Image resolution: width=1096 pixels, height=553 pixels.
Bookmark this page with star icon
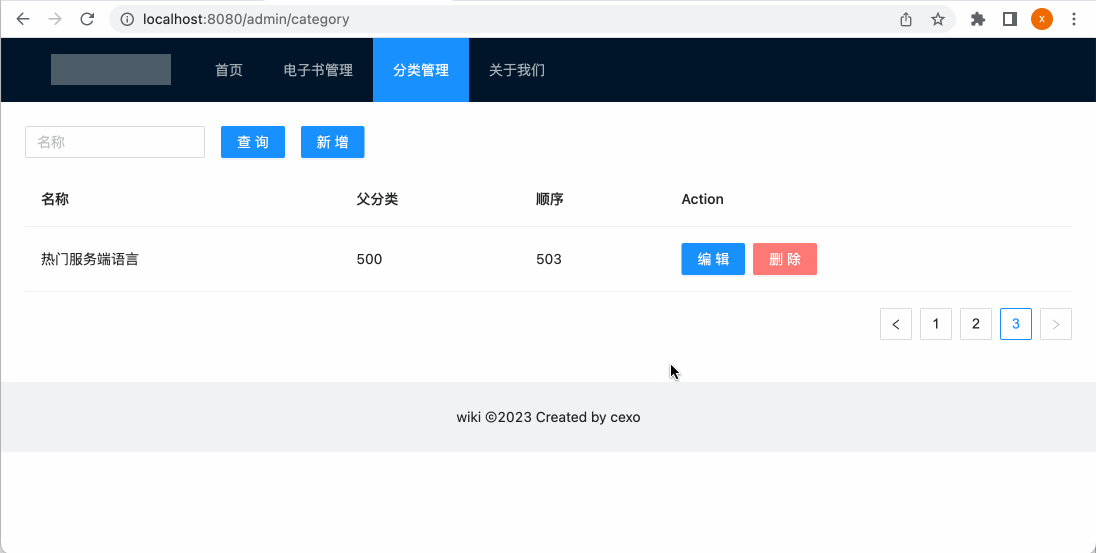938,20
